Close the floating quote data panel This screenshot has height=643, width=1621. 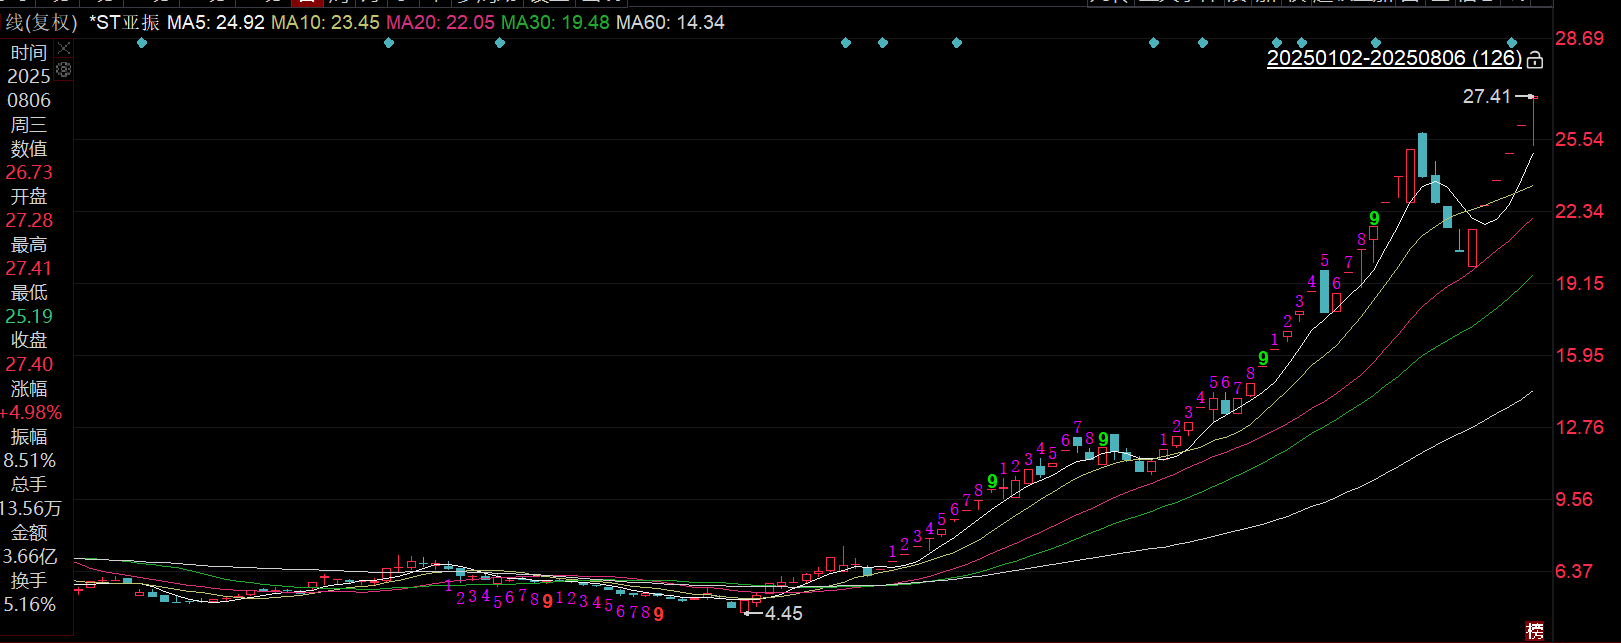(64, 48)
